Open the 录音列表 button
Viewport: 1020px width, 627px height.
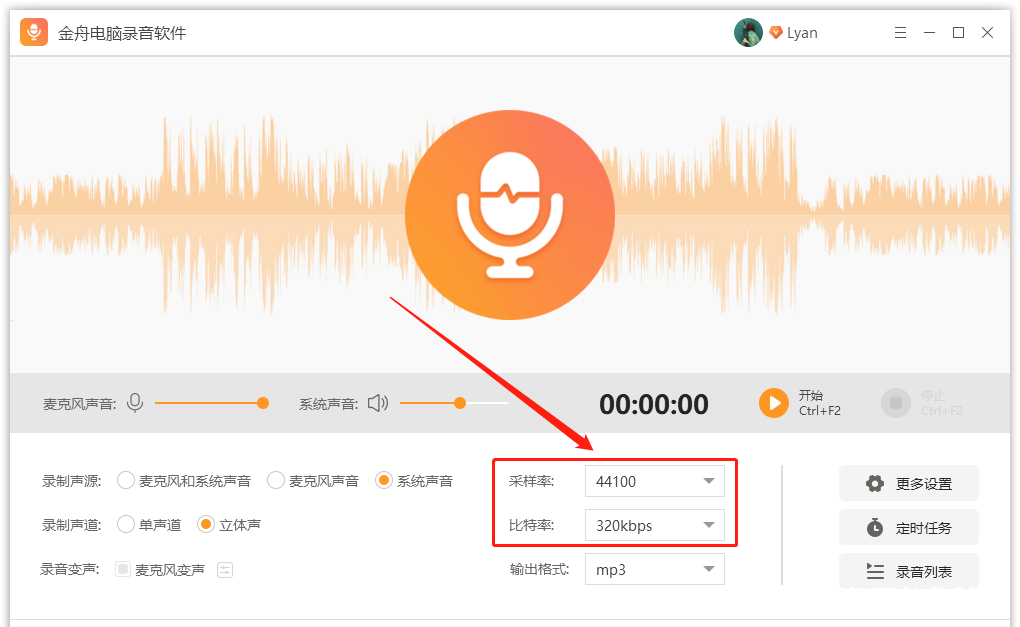pos(908,571)
